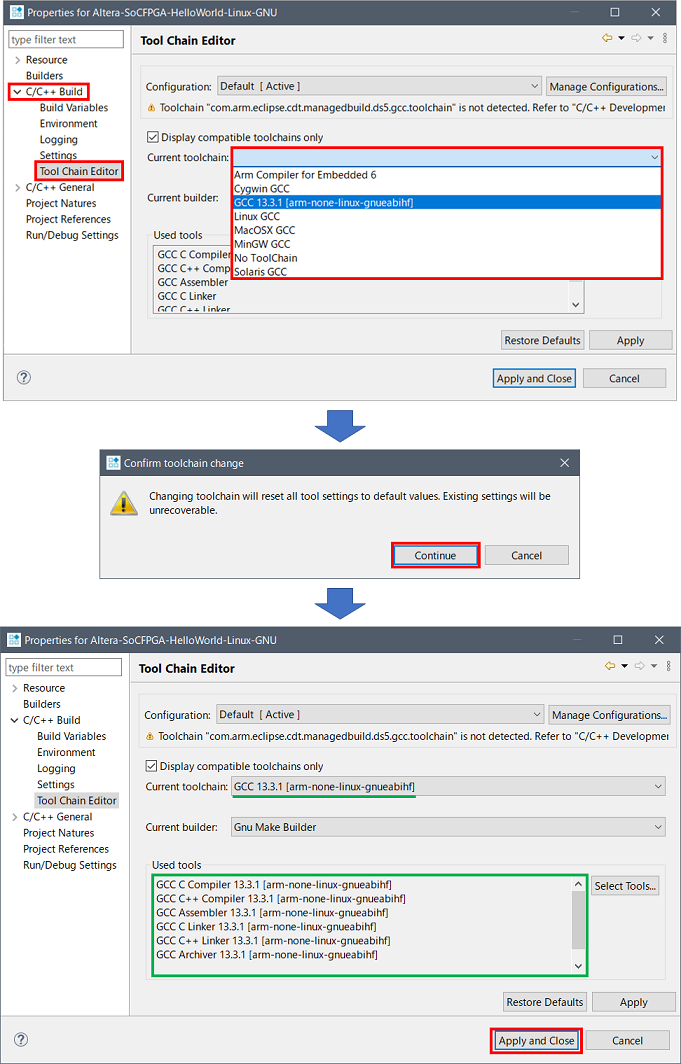
Task: Collapse C/C++ Build tree node in top window
Action: click(17, 92)
